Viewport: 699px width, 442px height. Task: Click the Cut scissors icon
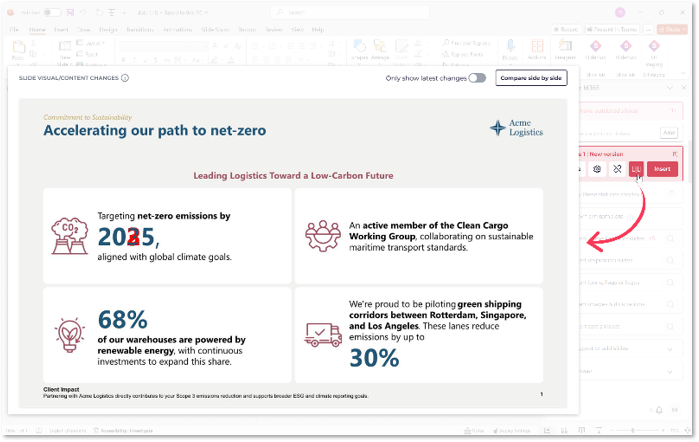point(33,44)
